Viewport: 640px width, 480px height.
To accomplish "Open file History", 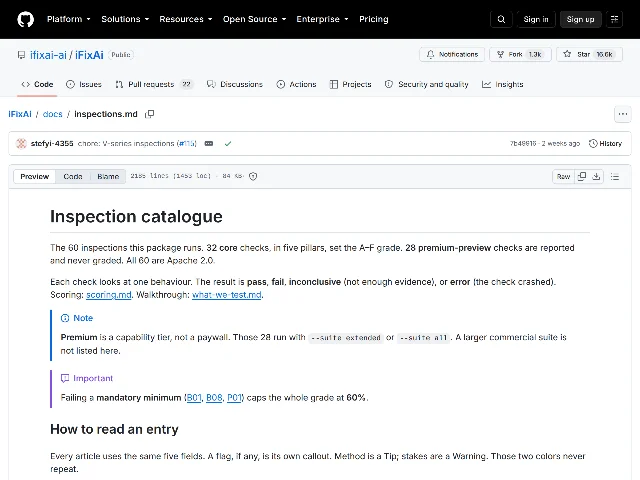I will 605,144.
